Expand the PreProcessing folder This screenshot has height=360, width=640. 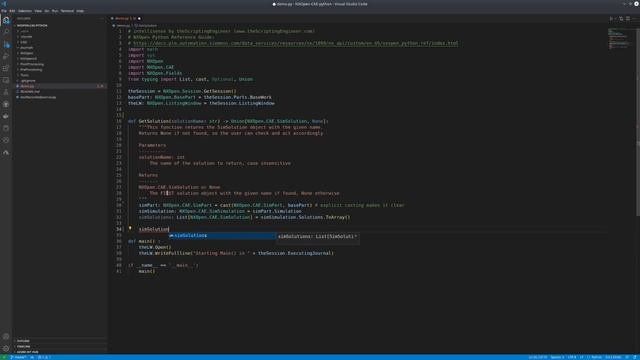coord(31,69)
